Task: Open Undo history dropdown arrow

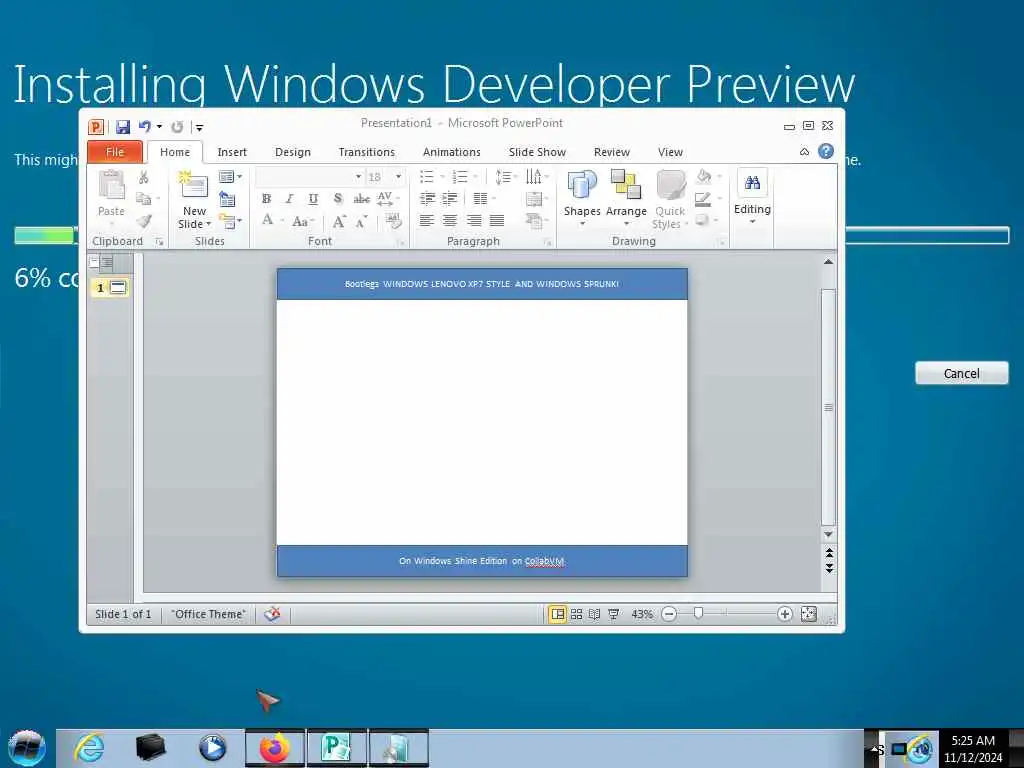Action: pyautogui.click(x=159, y=127)
